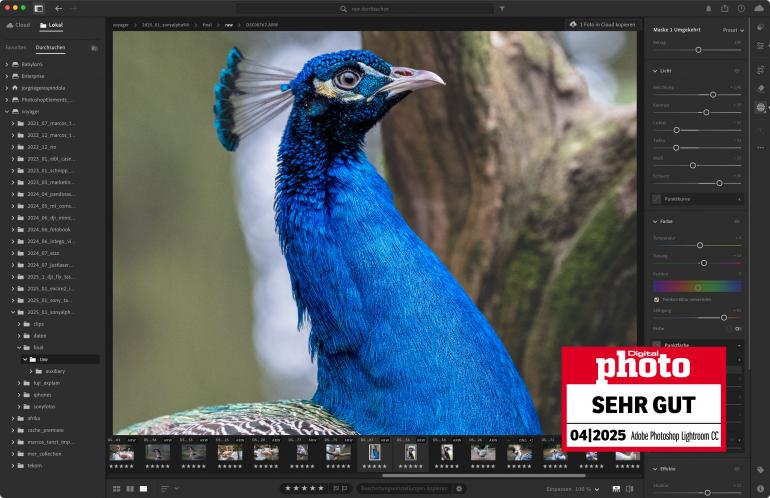Expand the Babylon5 drive tree node

(7, 64)
